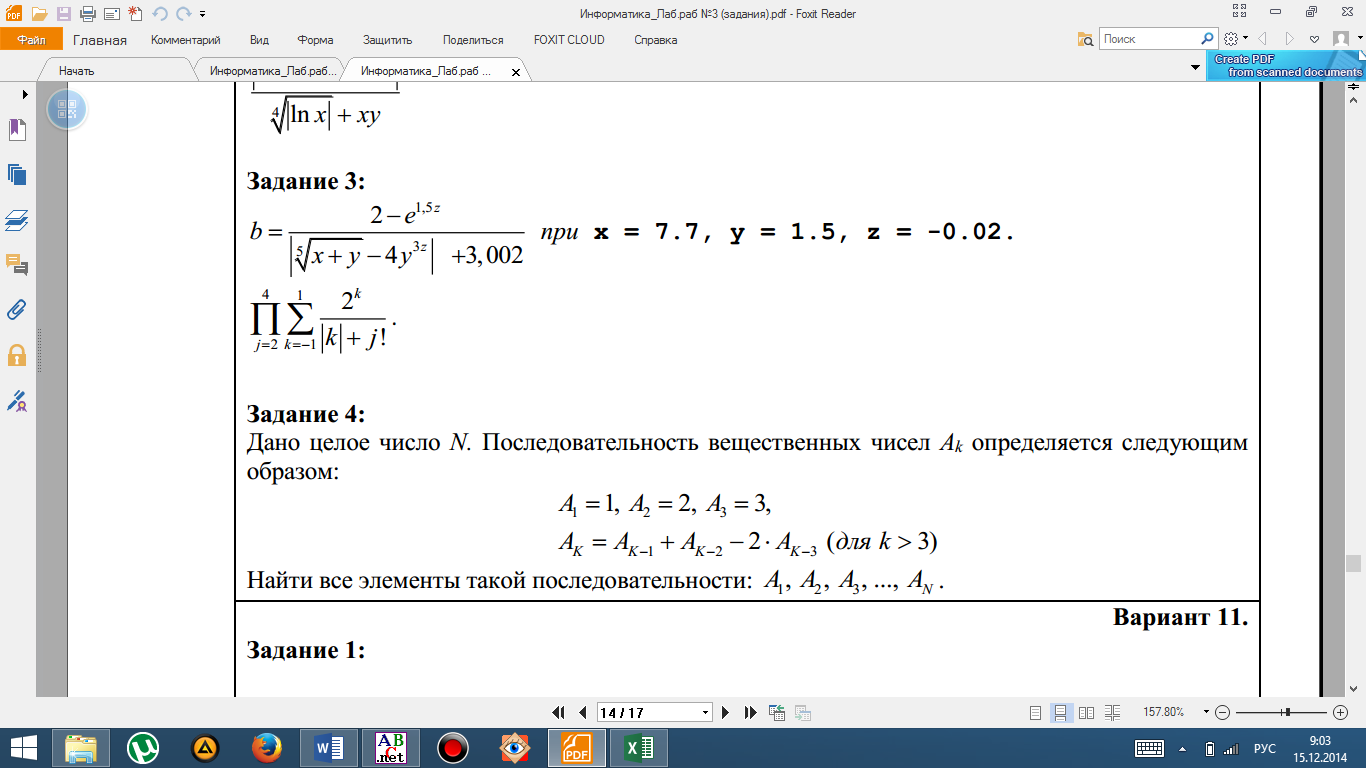
Task: Click the folder search icon beside search box
Action: click(1085, 39)
